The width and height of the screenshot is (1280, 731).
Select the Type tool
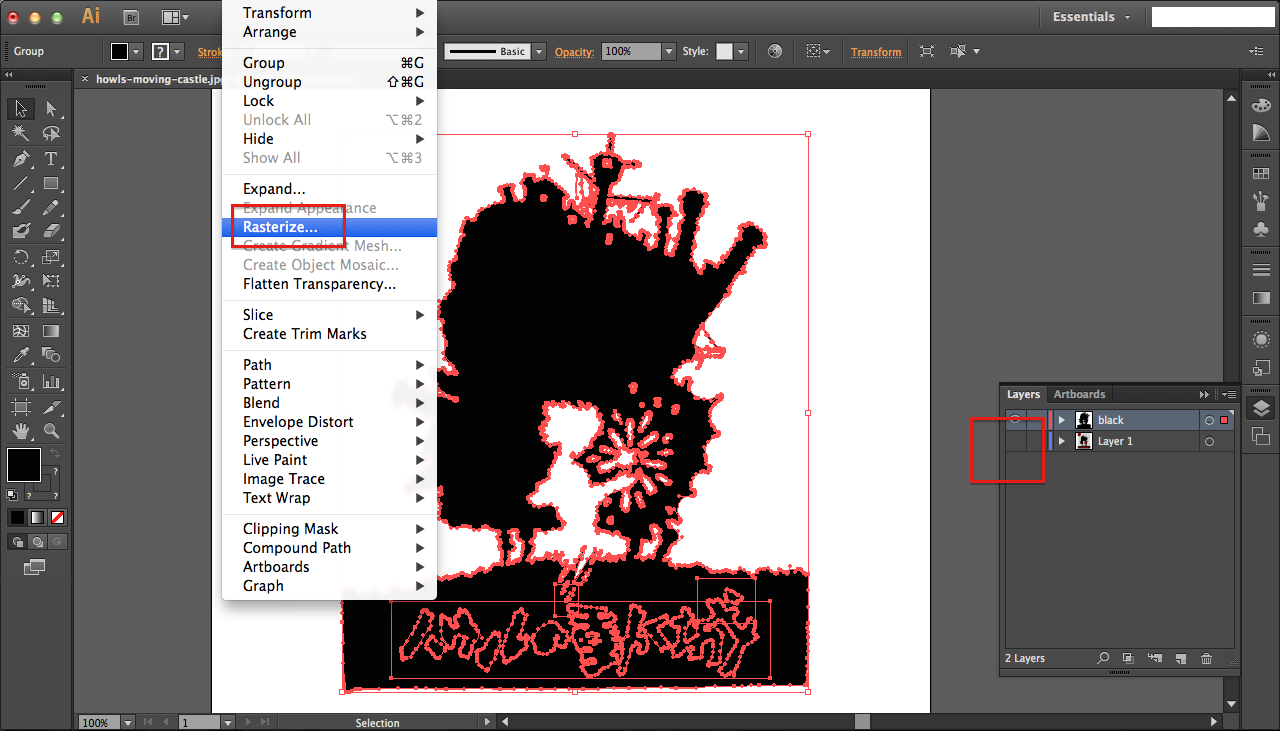click(51, 159)
